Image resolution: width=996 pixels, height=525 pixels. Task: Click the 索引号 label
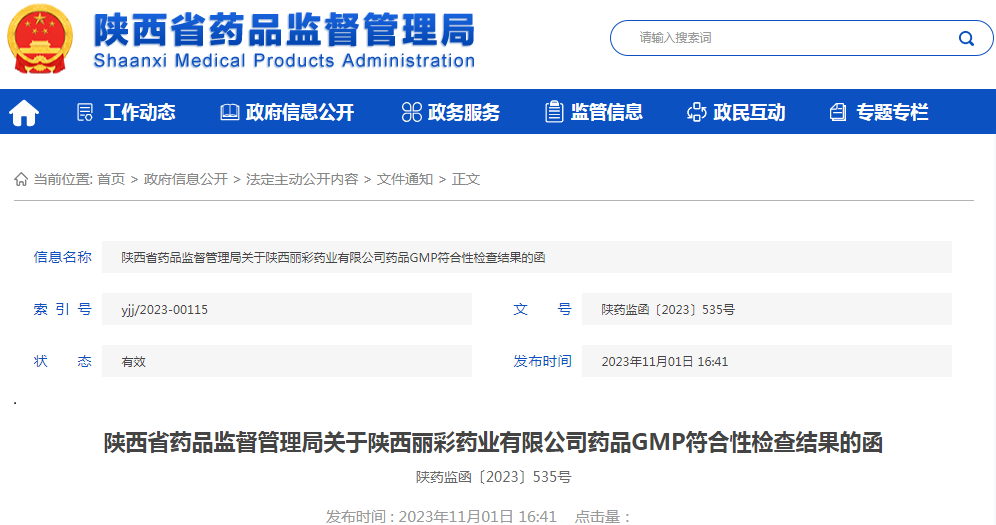pos(62,309)
